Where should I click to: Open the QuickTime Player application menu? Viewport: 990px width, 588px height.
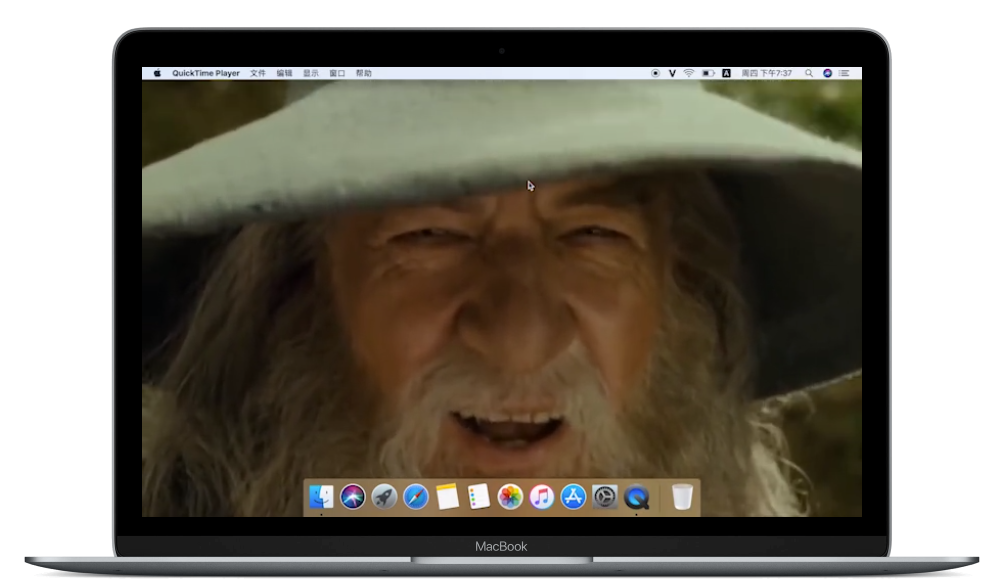(206, 73)
